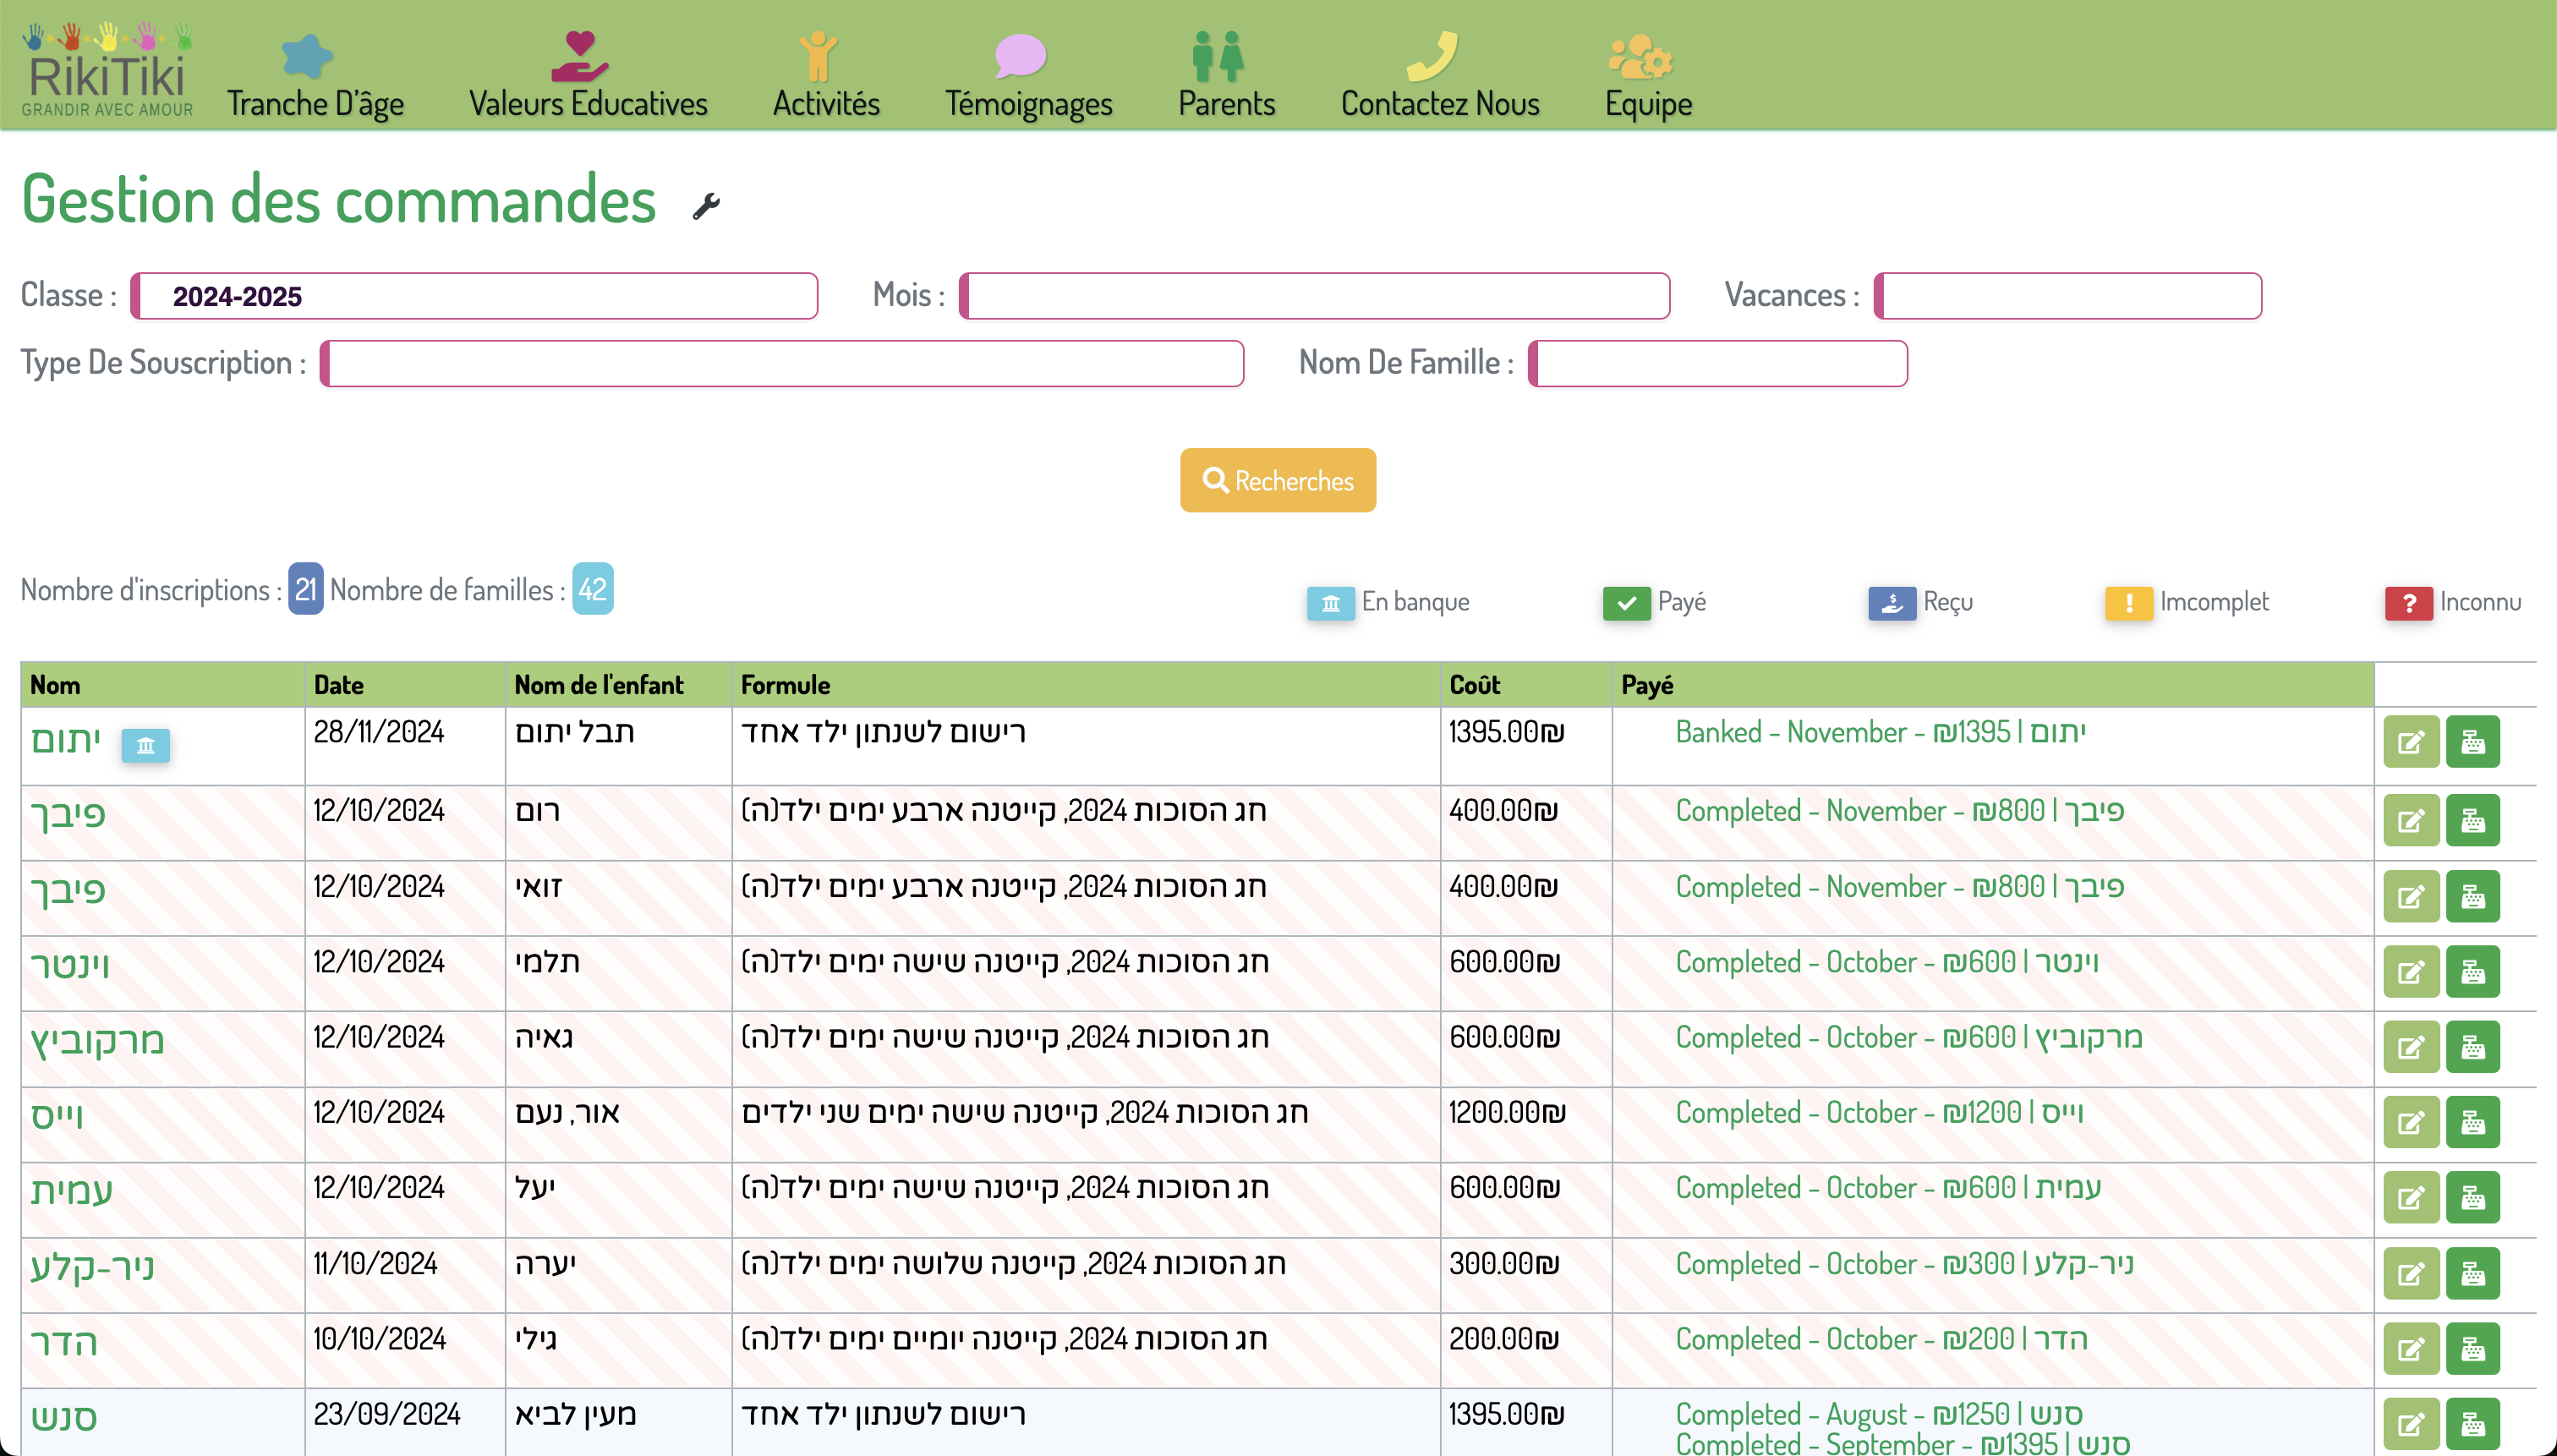Screen dimensions: 2557x1456
Task: Toggle the yellow Imcomplet legend badge
Action: click(x=2128, y=603)
